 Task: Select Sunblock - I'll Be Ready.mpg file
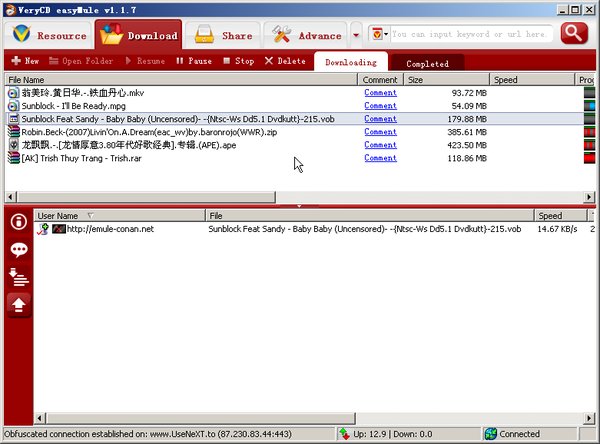click(x=300, y=106)
